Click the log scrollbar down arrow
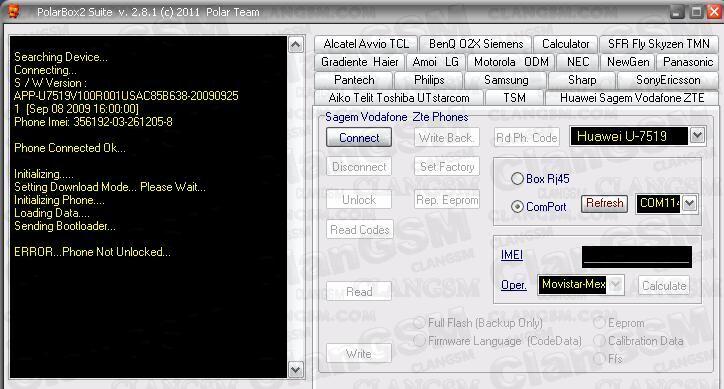 point(296,370)
